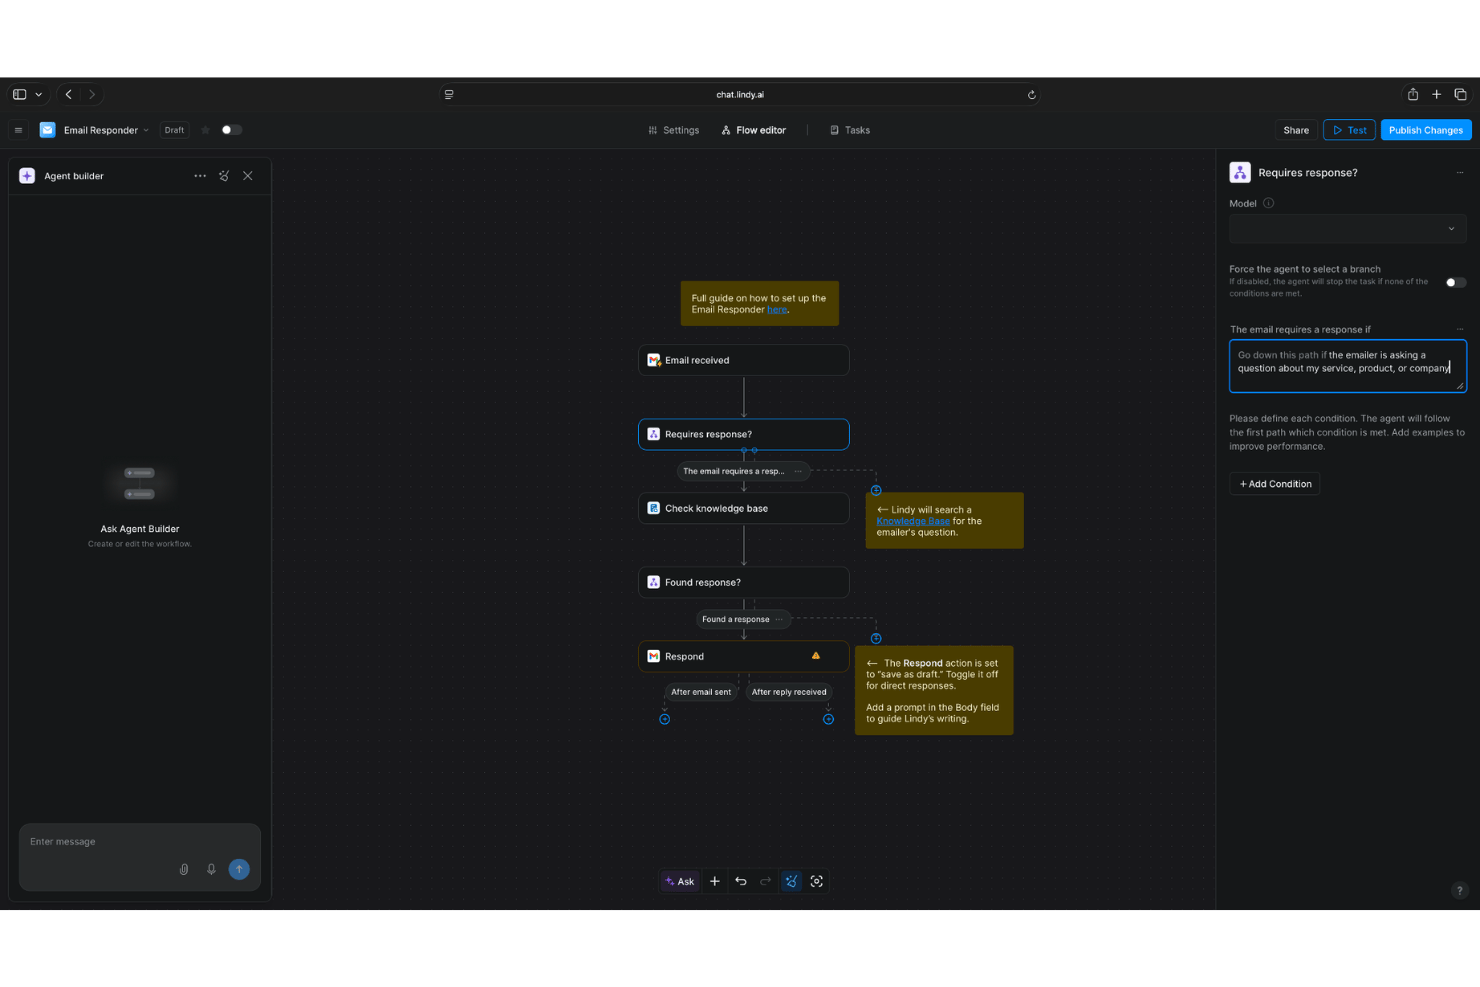Open the browser share icon
Image resolution: width=1480 pixels, height=987 pixels.
(x=1413, y=94)
